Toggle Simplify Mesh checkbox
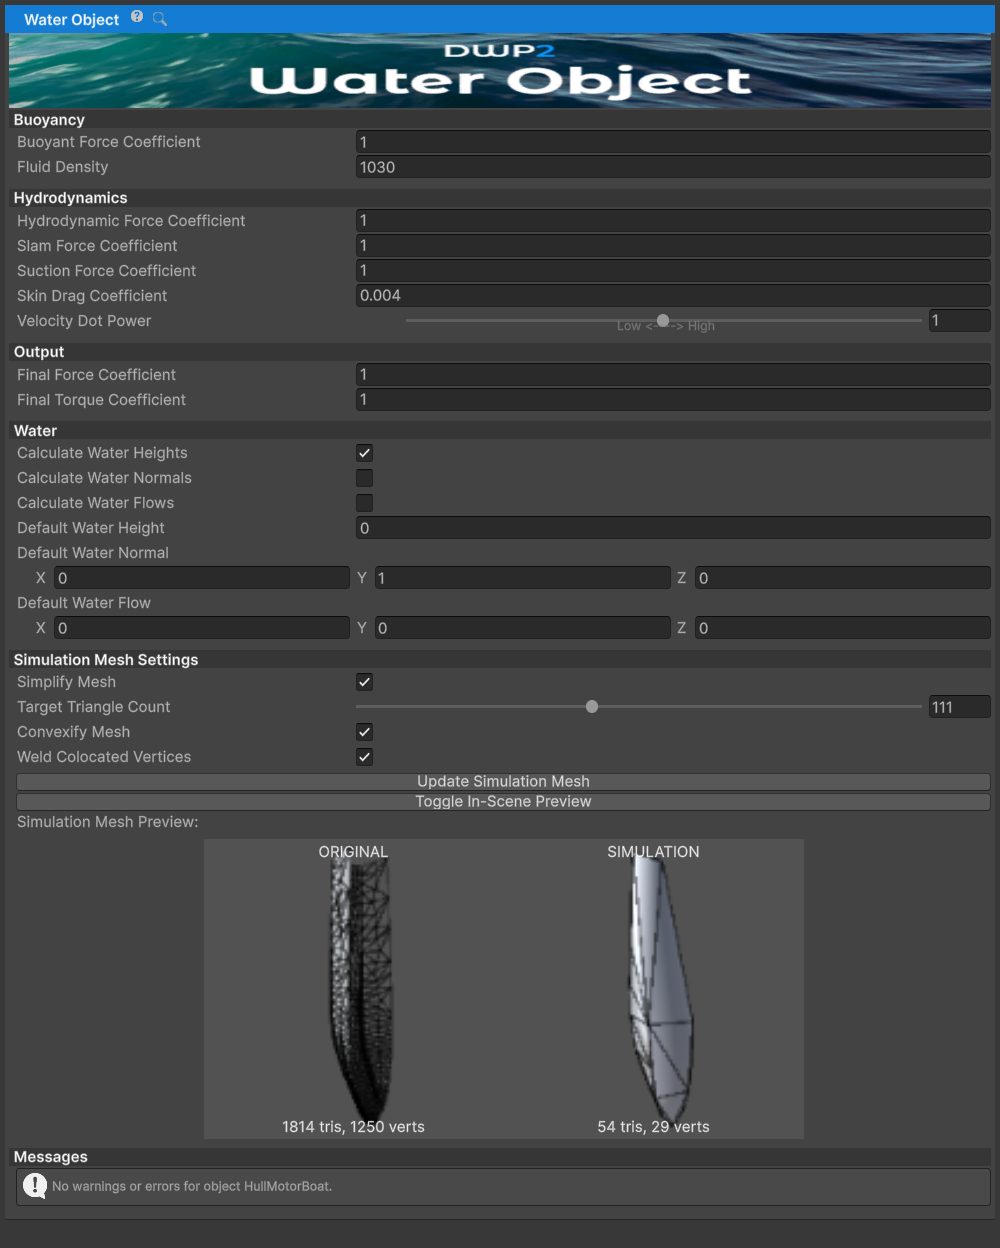Image resolution: width=1000 pixels, height=1248 pixels. pos(365,682)
